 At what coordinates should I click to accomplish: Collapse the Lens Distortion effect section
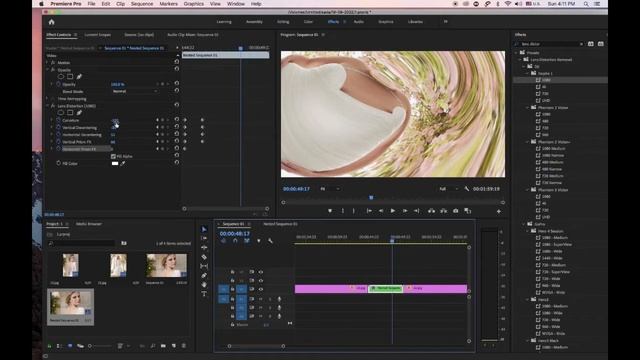tap(48, 106)
